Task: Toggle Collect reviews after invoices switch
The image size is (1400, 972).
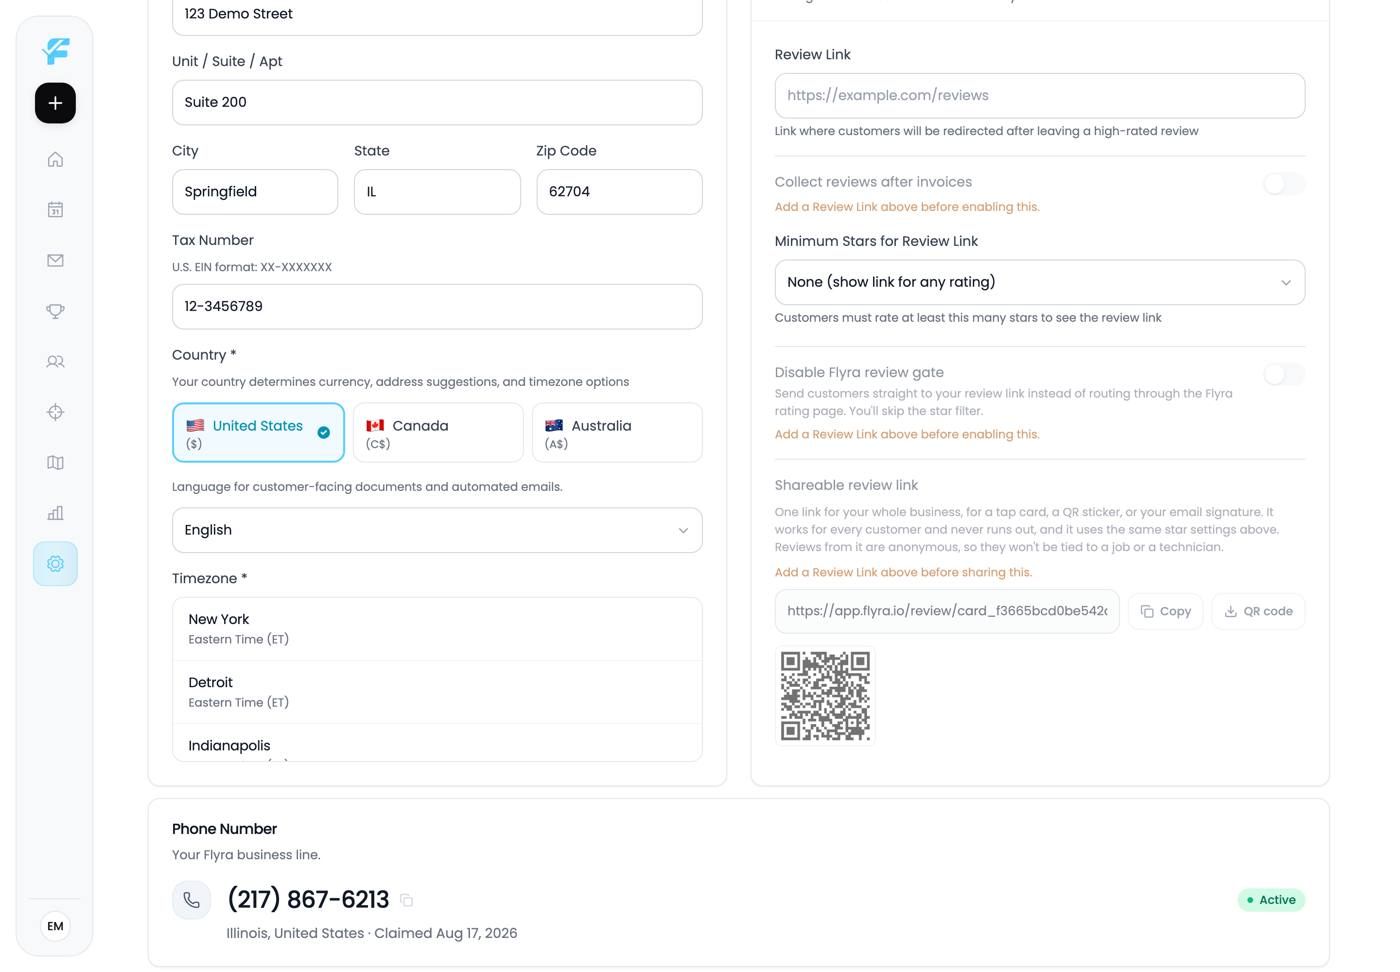Action: pyautogui.click(x=1284, y=183)
